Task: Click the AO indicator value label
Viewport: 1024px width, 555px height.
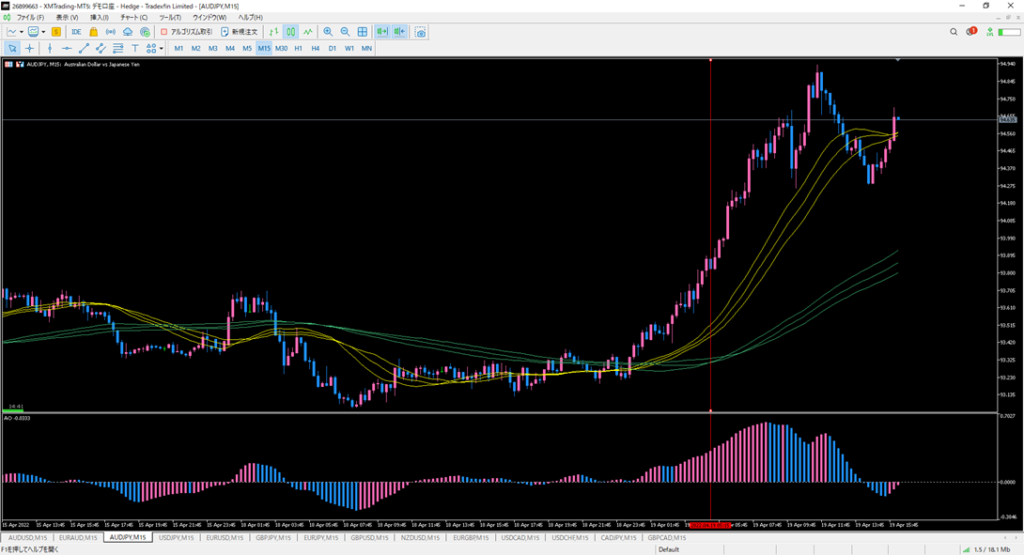Action: (x=17, y=418)
